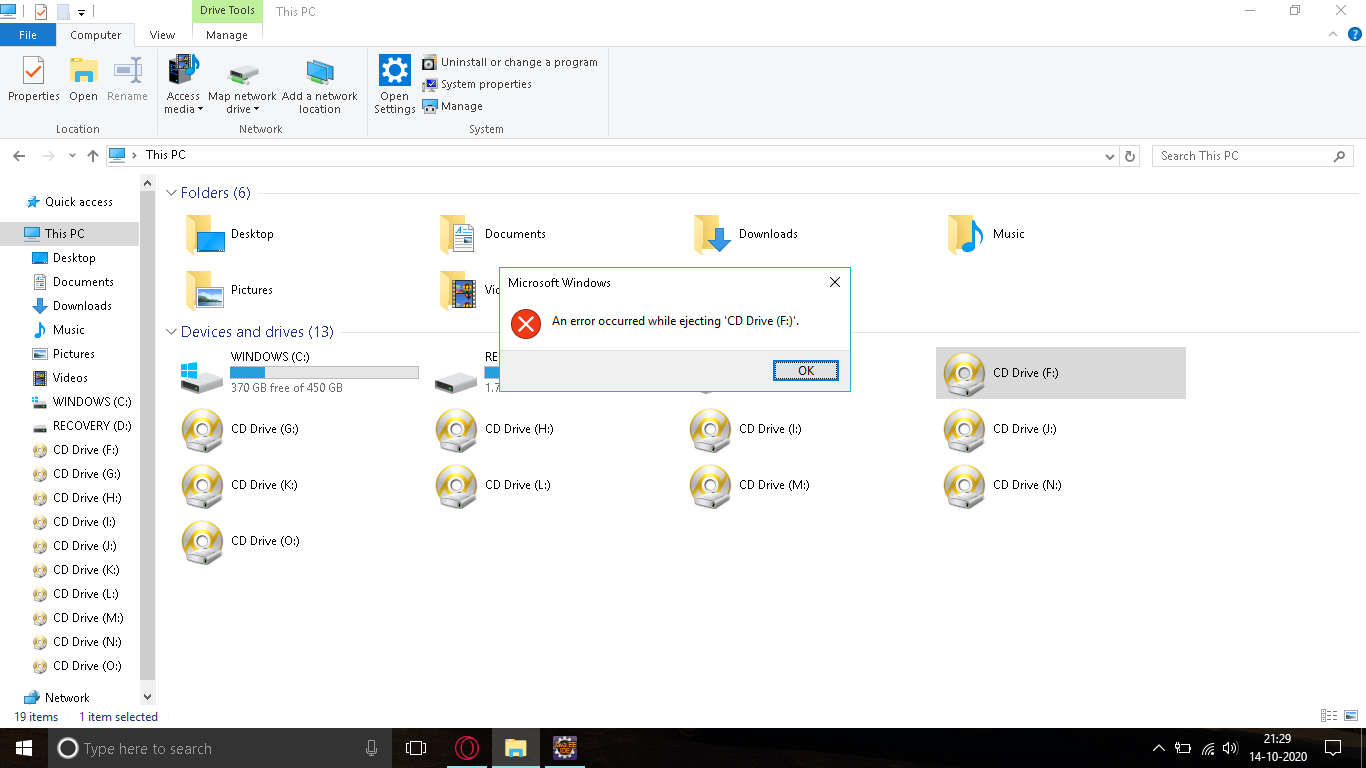1366x768 pixels.
Task: Switch to details view layout
Action: [x=1329, y=716]
